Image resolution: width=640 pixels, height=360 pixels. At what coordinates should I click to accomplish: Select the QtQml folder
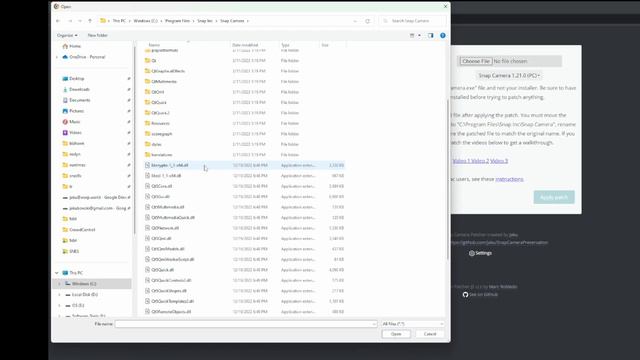pyautogui.click(x=158, y=92)
